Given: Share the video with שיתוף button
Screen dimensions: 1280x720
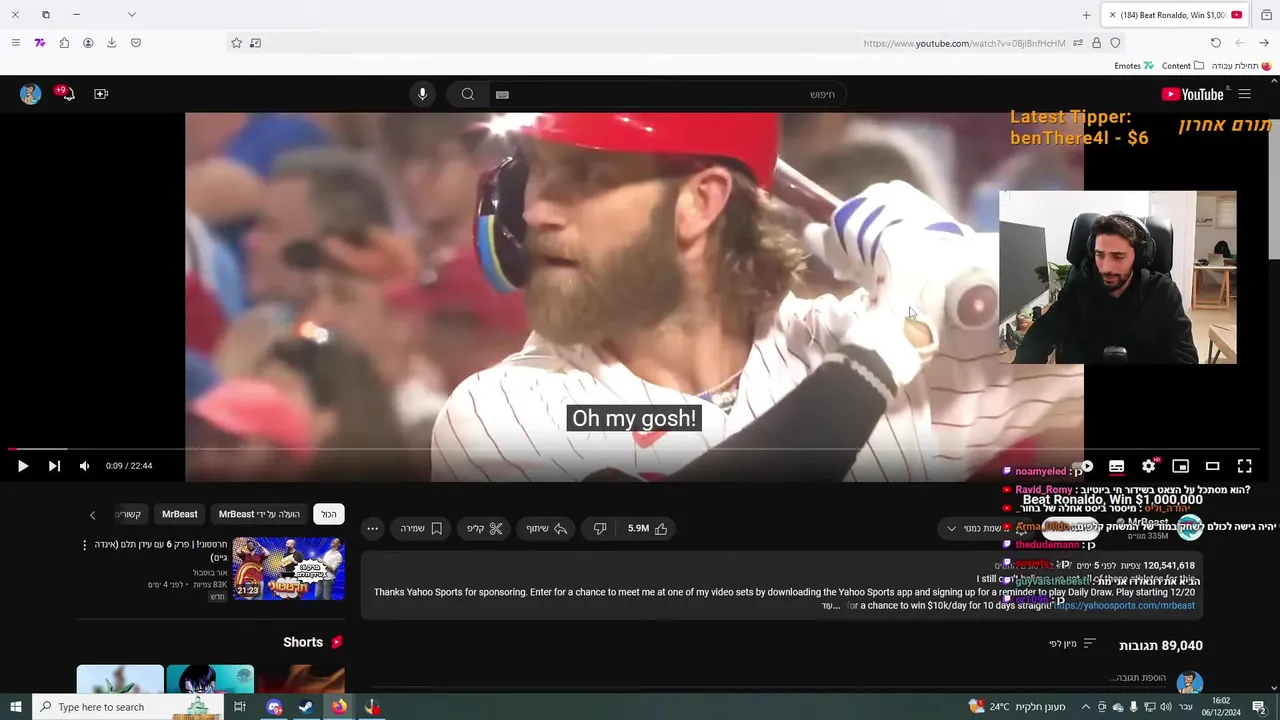Looking at the screenshot, I should 547,528.
